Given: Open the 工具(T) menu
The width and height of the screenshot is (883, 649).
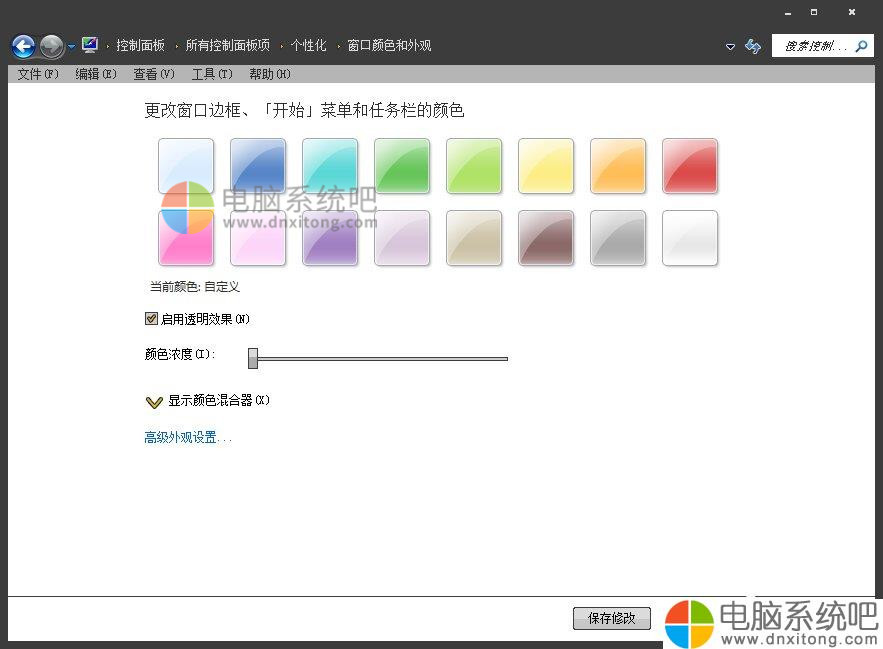Looking at the screenshot, I should (212, 74).
